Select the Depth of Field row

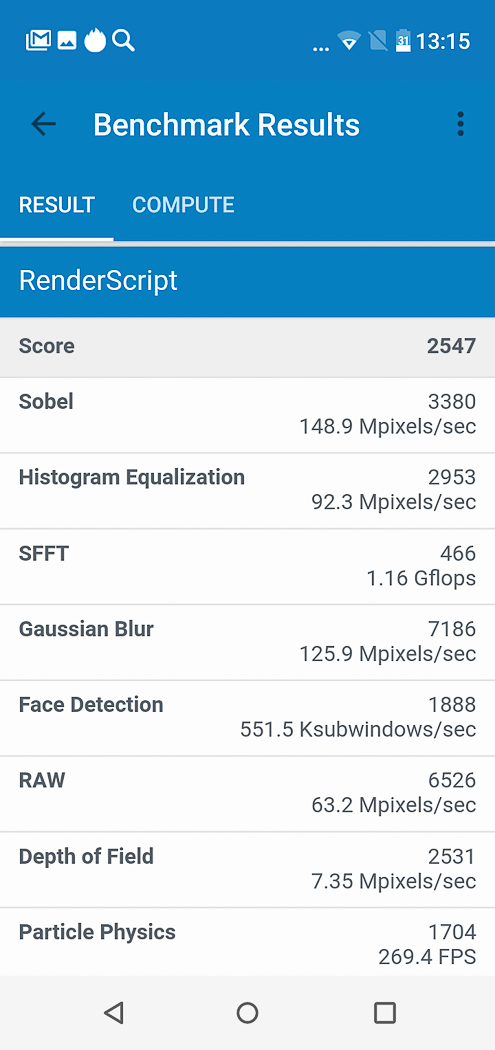(x=247, y=869)
